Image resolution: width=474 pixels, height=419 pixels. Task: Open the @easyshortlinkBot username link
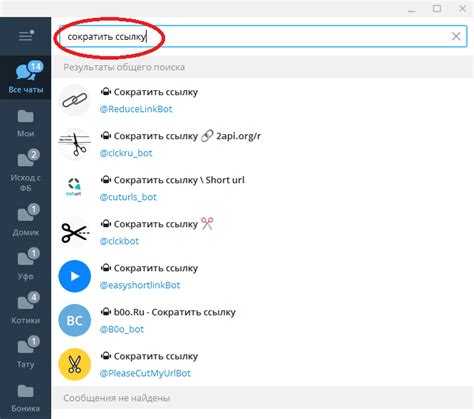[x=140, y=285]
